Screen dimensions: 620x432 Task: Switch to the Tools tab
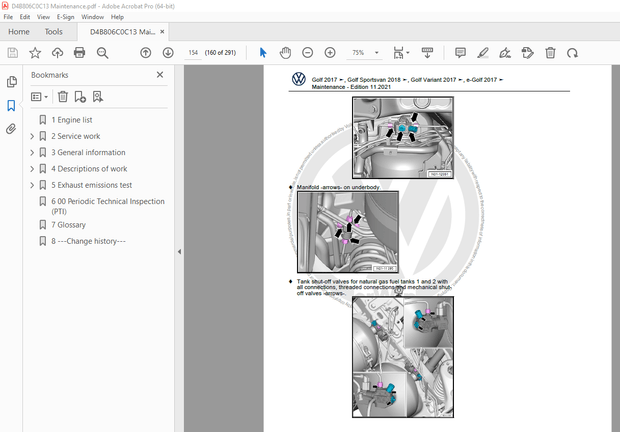coord(53,32)
